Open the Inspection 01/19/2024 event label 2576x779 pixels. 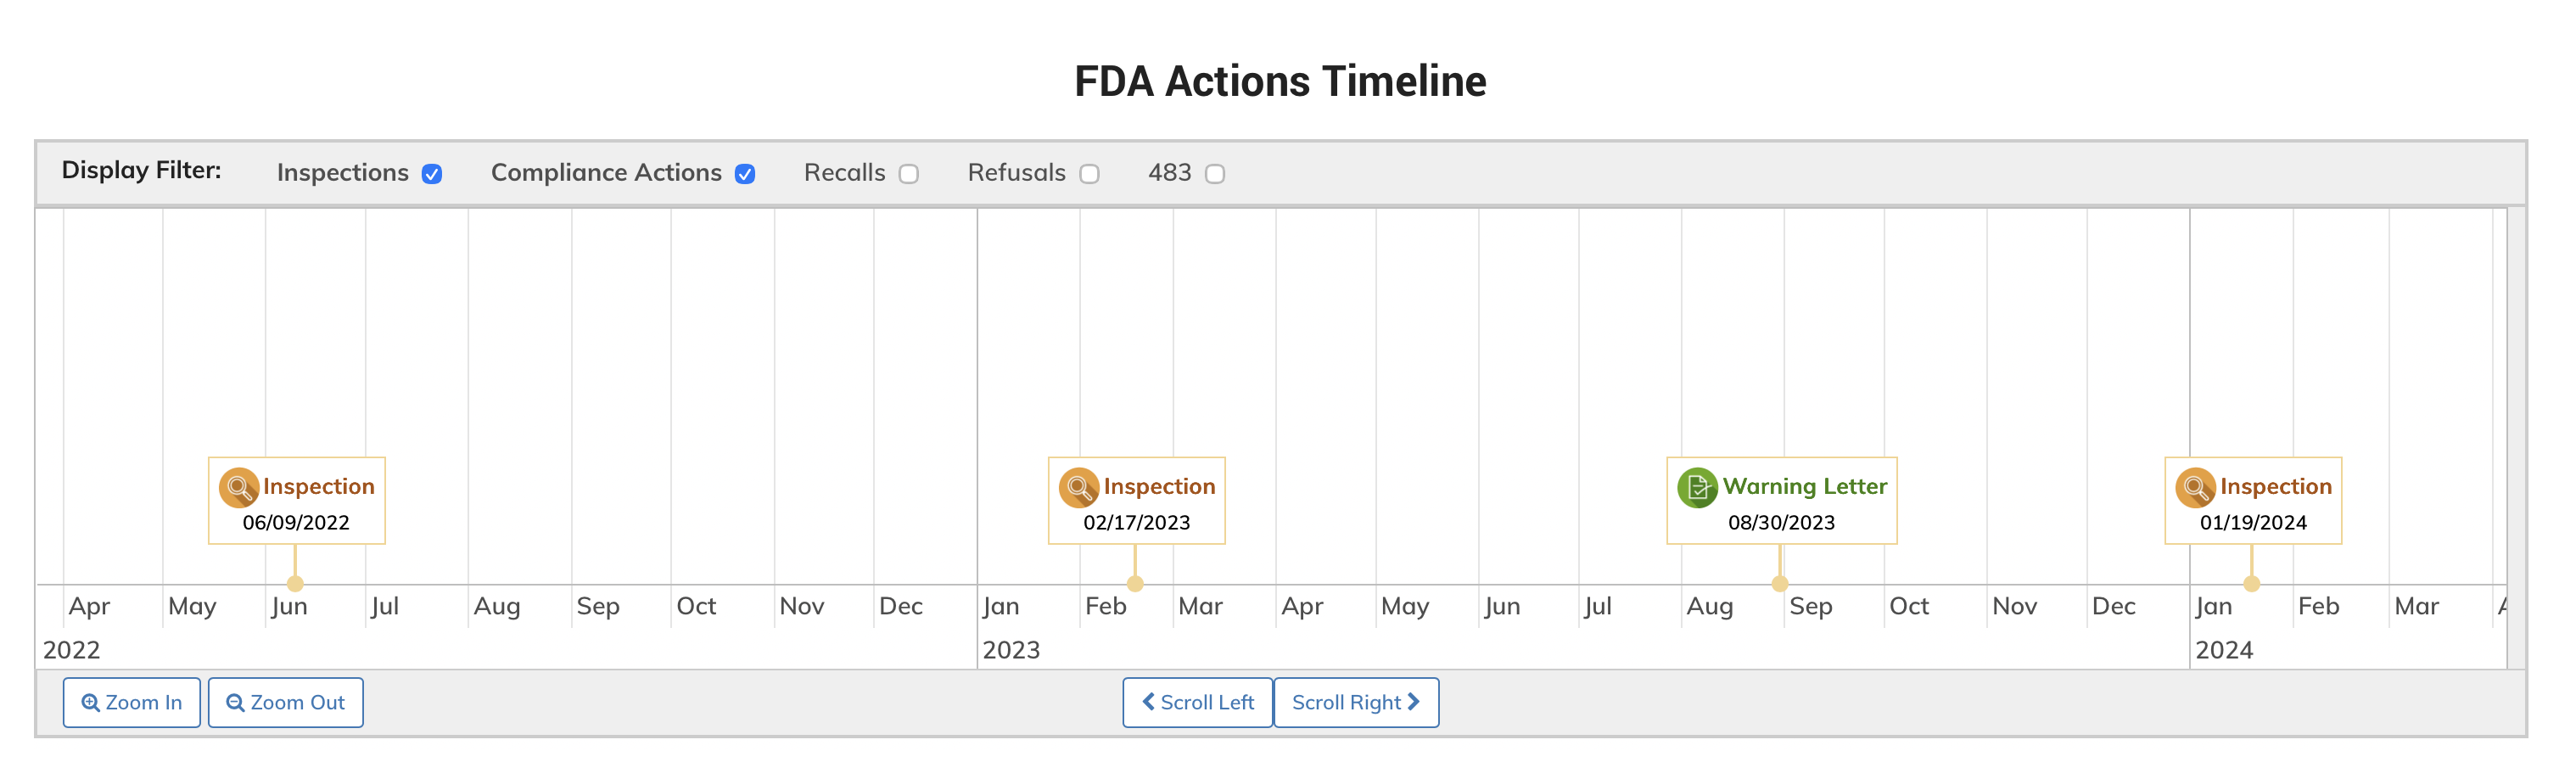click(2275, 487)
